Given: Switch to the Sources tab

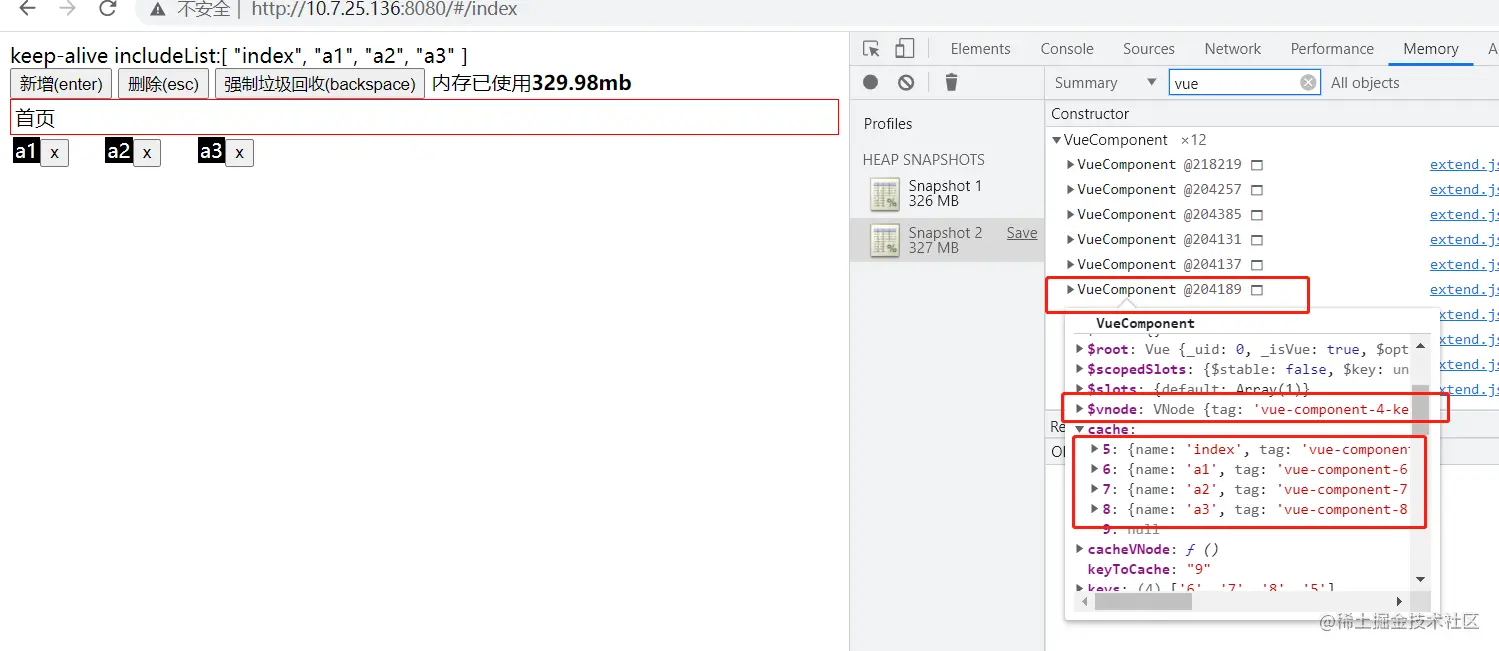Looking at the screenshot, I should pyautogui.click(x=1148, y=49).
